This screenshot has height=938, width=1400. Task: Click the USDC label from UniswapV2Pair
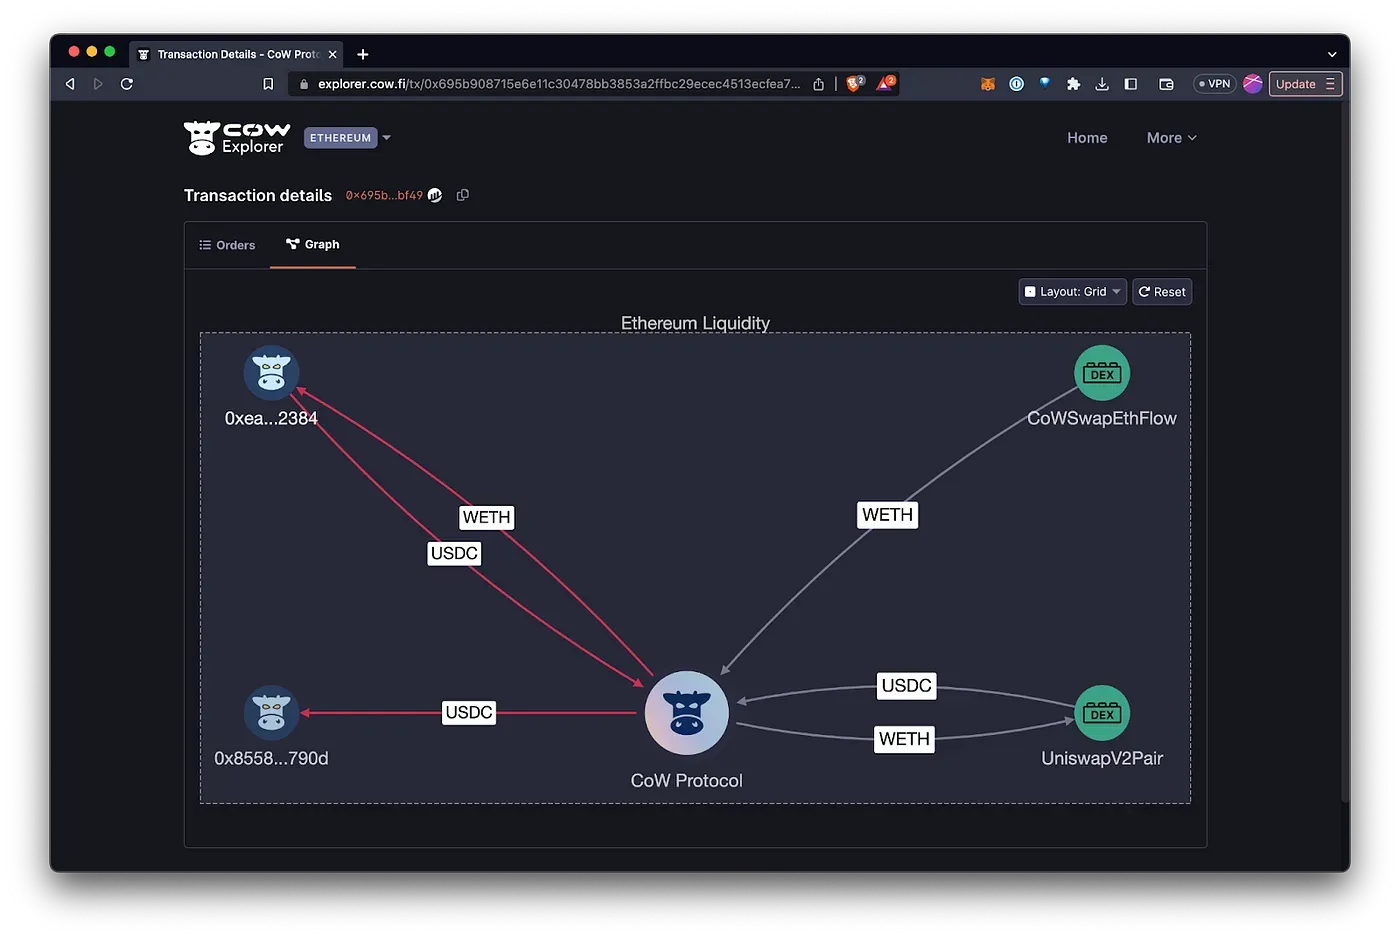click(907, 686)
